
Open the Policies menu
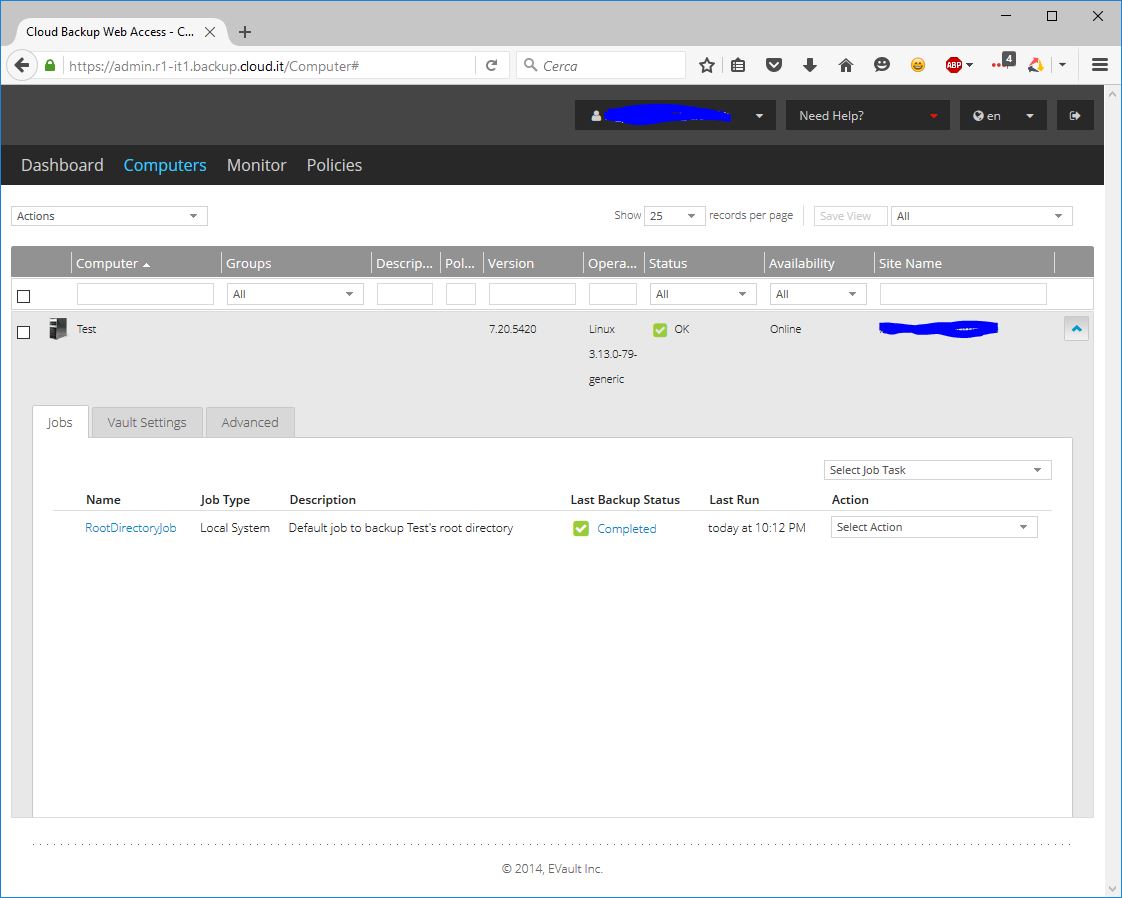click(334, 165)
